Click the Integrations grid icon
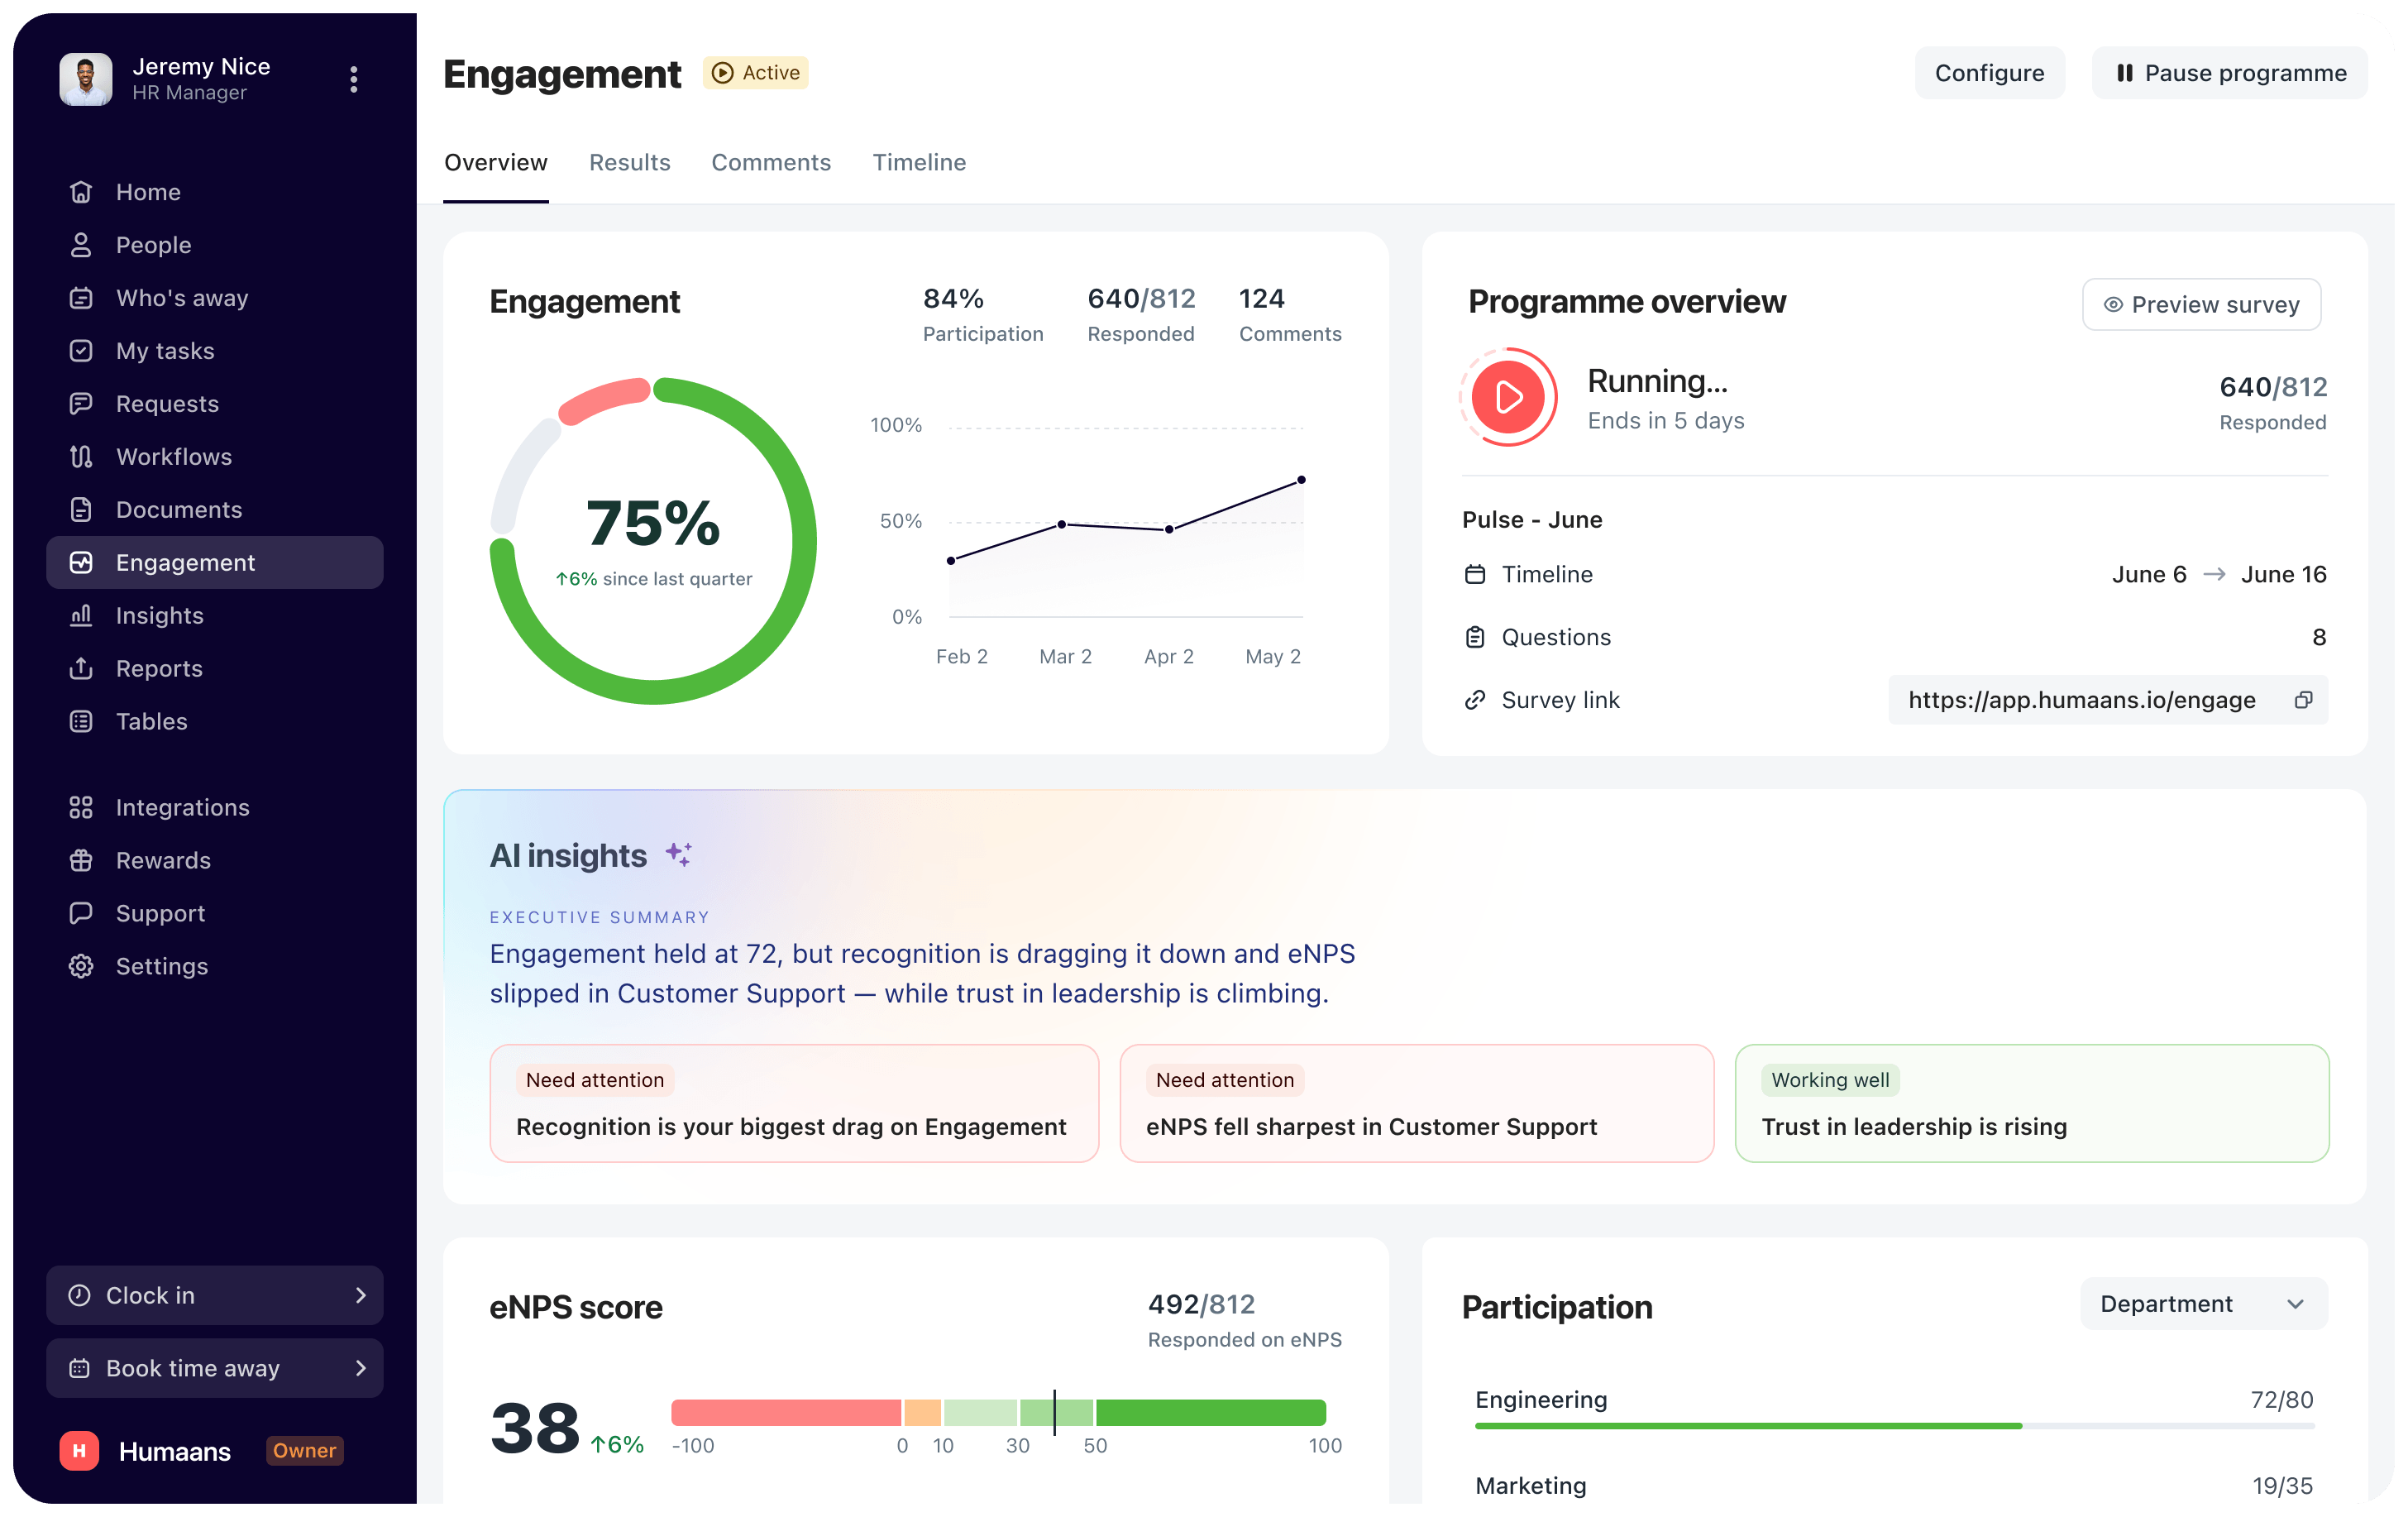 [81, 808]
